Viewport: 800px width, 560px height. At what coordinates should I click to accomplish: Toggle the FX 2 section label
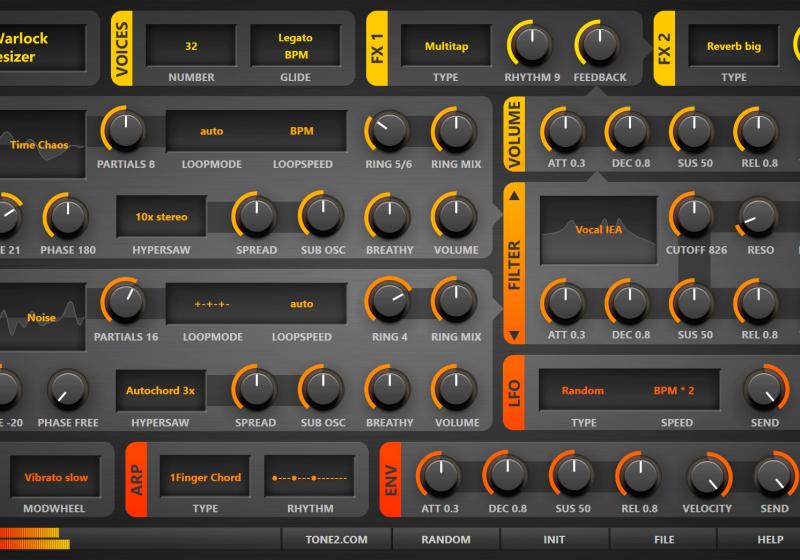pos(664,48)
